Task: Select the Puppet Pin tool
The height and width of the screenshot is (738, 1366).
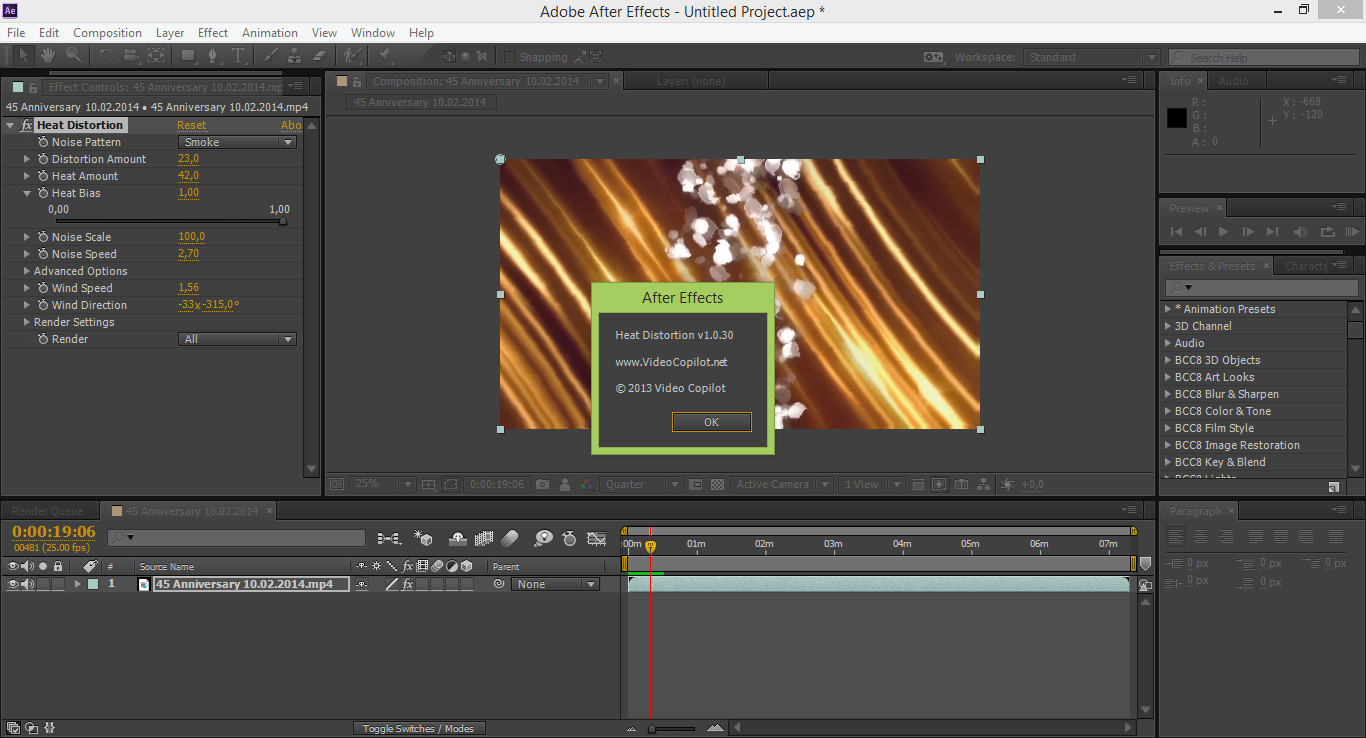Action: coord(385,56)
